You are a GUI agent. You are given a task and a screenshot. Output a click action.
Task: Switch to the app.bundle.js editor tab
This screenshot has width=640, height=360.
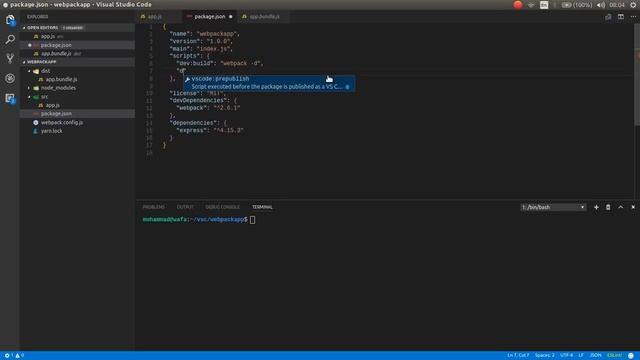tap(263, 17)
